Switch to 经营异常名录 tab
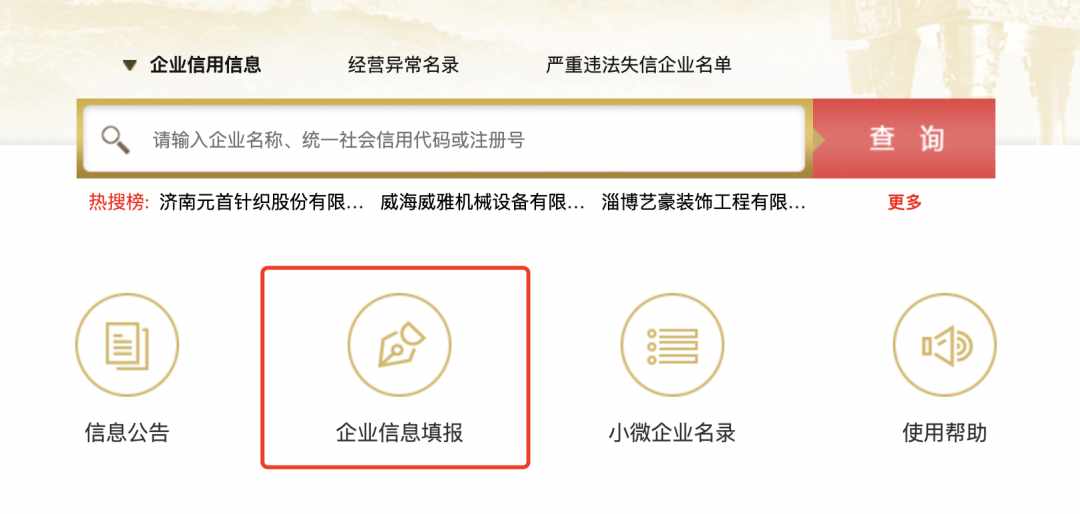The image size is (1080, 514). pos(404,65)
